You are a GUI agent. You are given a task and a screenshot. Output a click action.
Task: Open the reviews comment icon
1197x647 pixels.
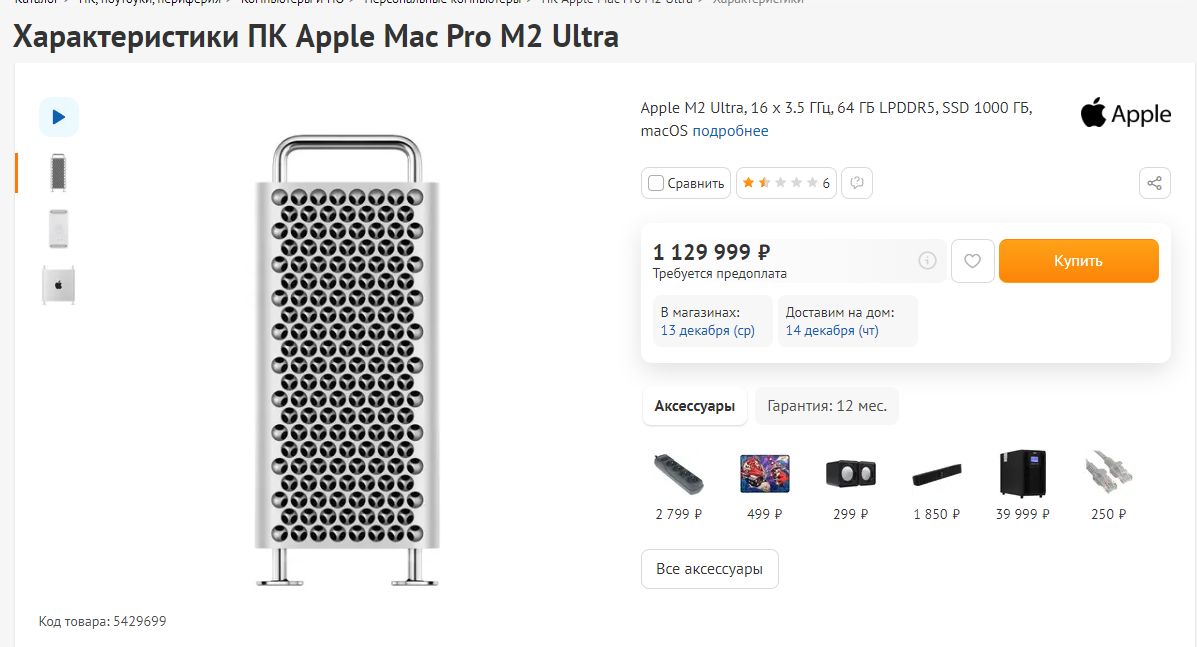857,183
